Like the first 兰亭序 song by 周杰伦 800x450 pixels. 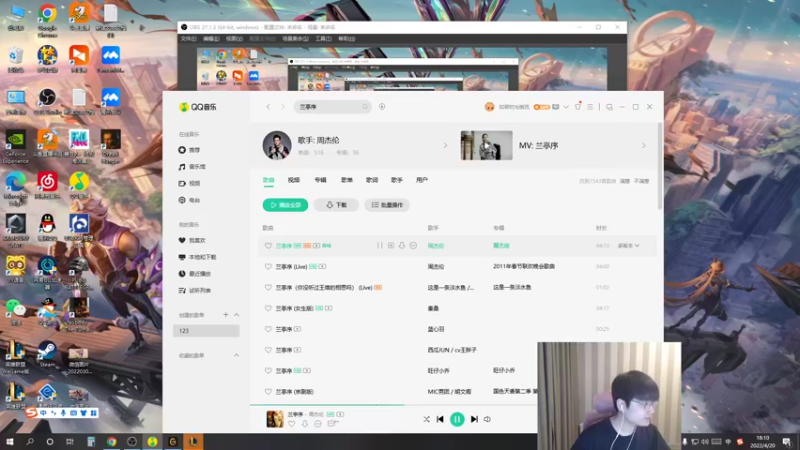coord(268,245)
